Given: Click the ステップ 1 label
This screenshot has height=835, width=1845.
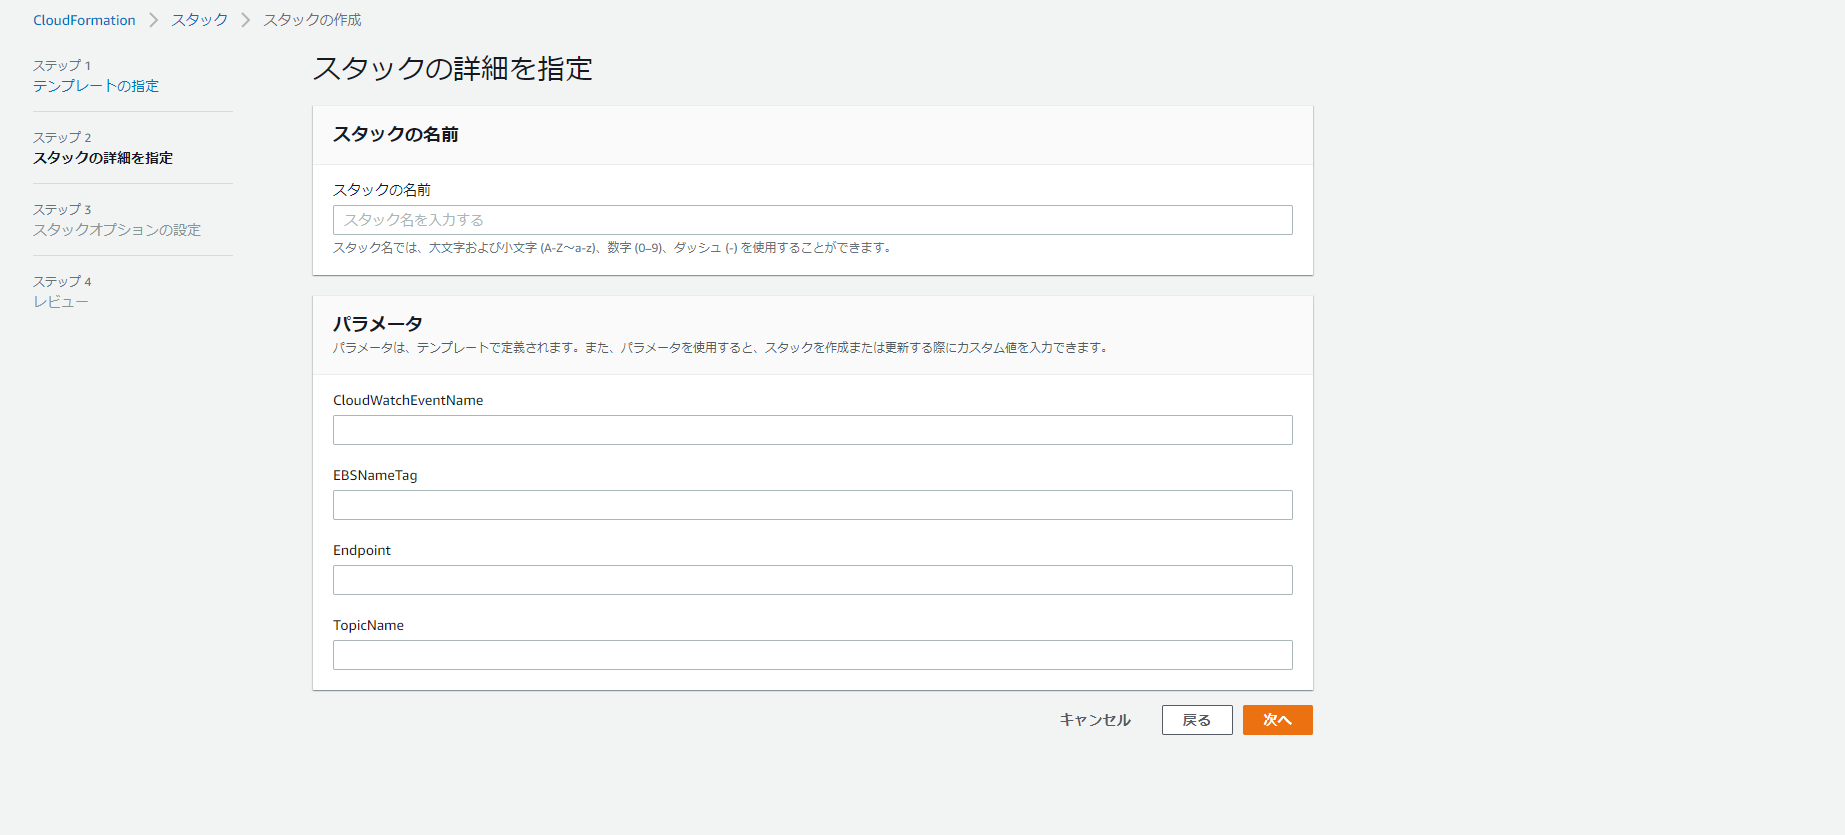Looking at the screenshot, I should pyautogui.click(x=62, y=66).
